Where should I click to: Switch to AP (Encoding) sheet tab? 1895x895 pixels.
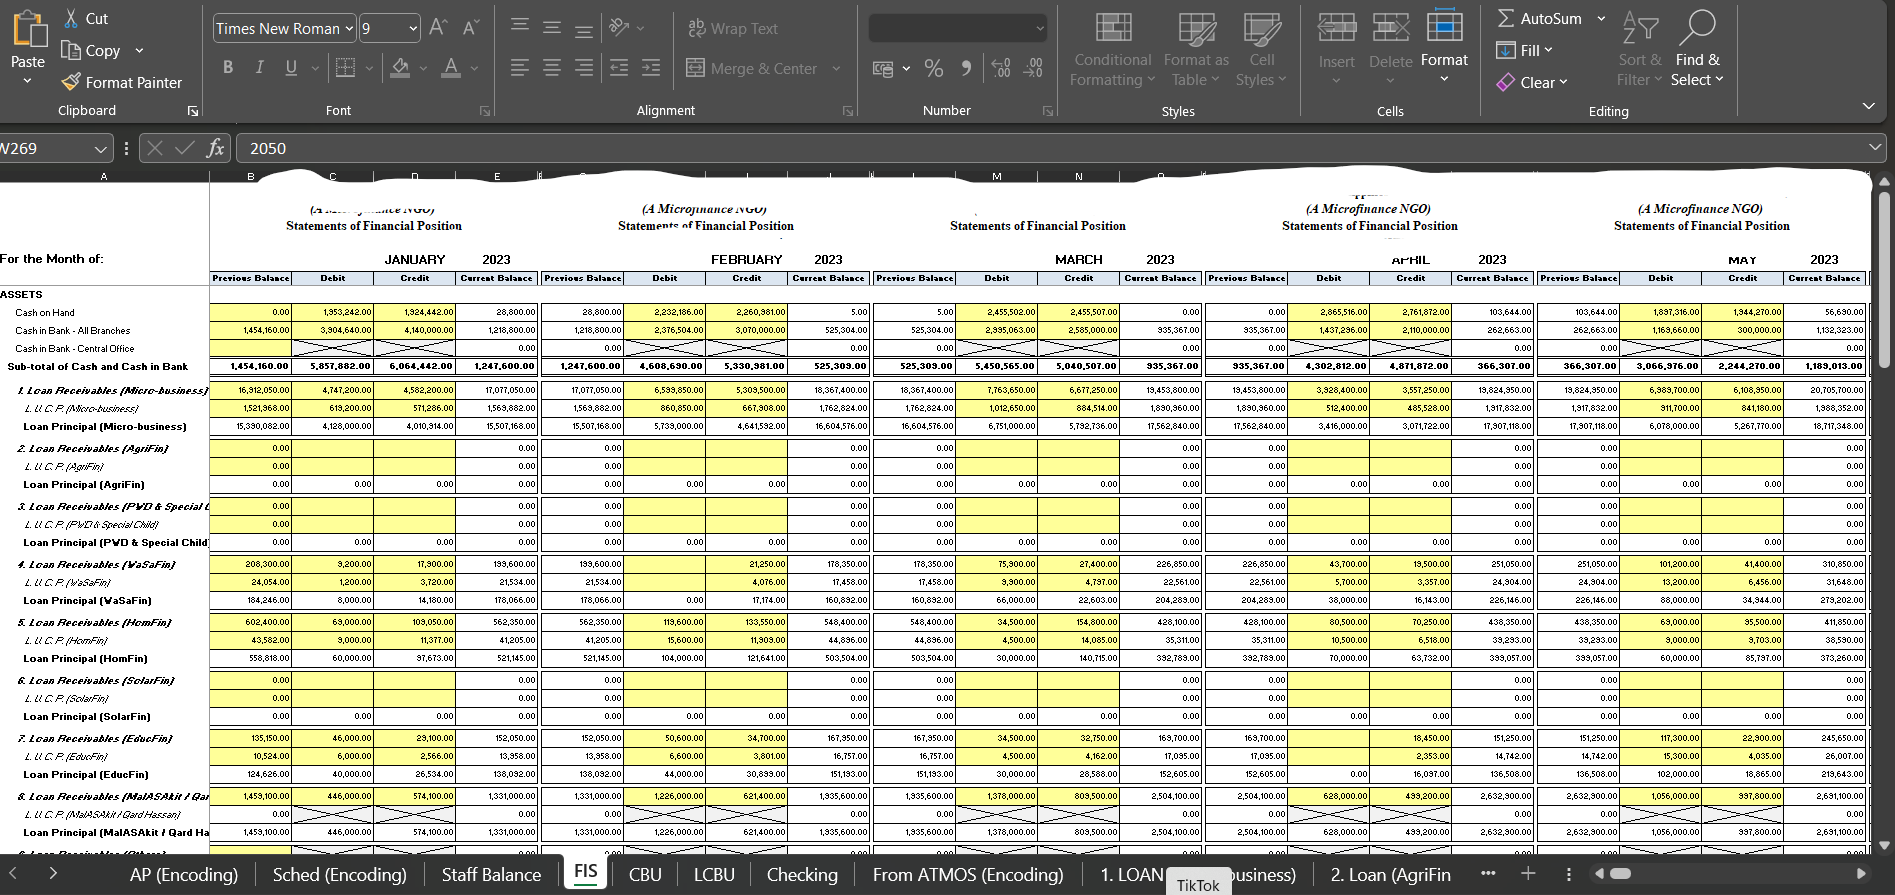point(184,875)
